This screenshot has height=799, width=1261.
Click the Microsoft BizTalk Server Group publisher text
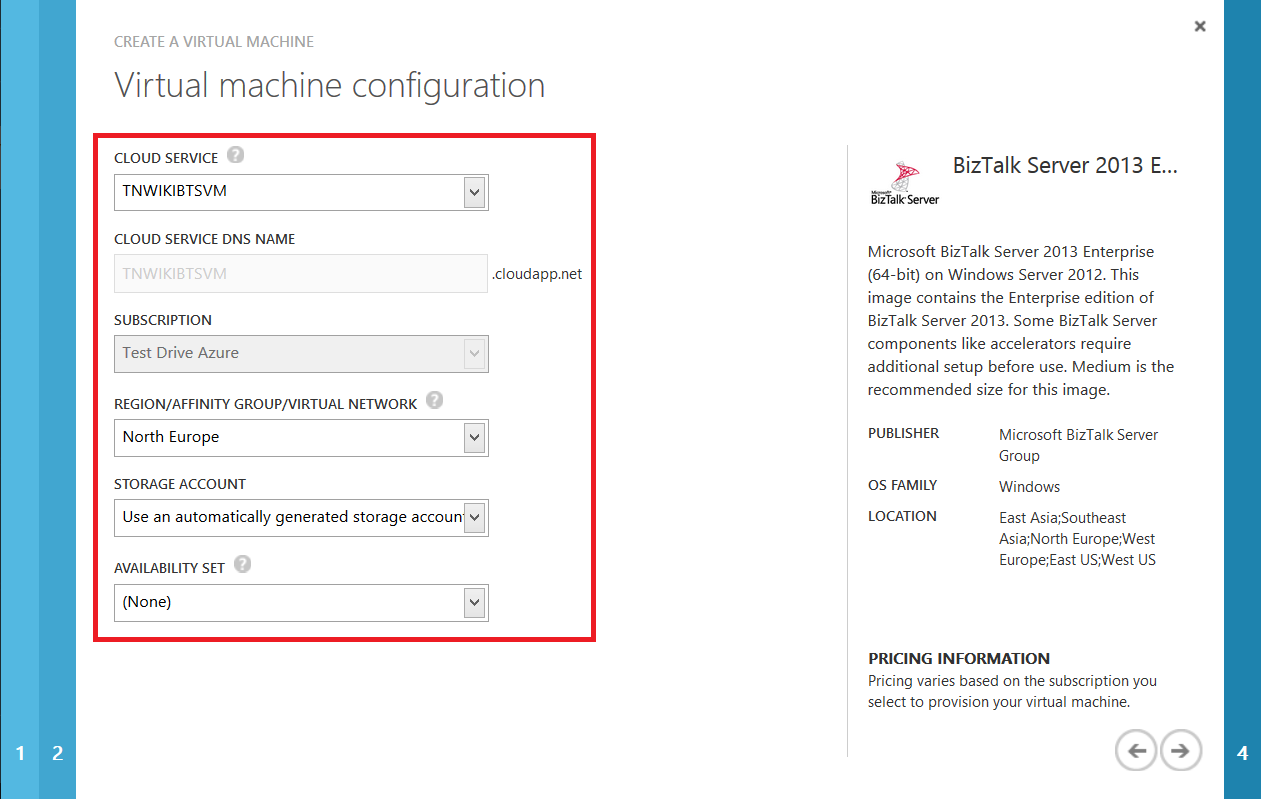pyautogui.click(x=1078, y=445)
